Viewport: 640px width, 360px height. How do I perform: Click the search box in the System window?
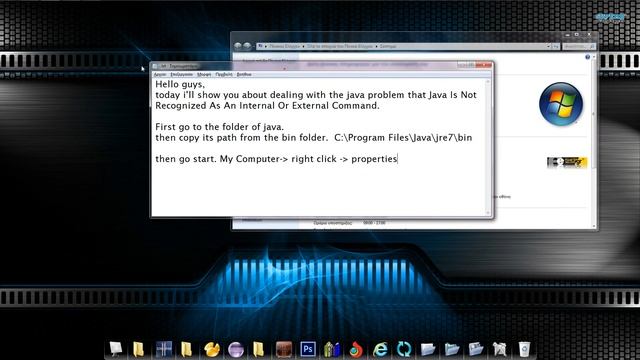pyautogui.click(x=579, y=47)
